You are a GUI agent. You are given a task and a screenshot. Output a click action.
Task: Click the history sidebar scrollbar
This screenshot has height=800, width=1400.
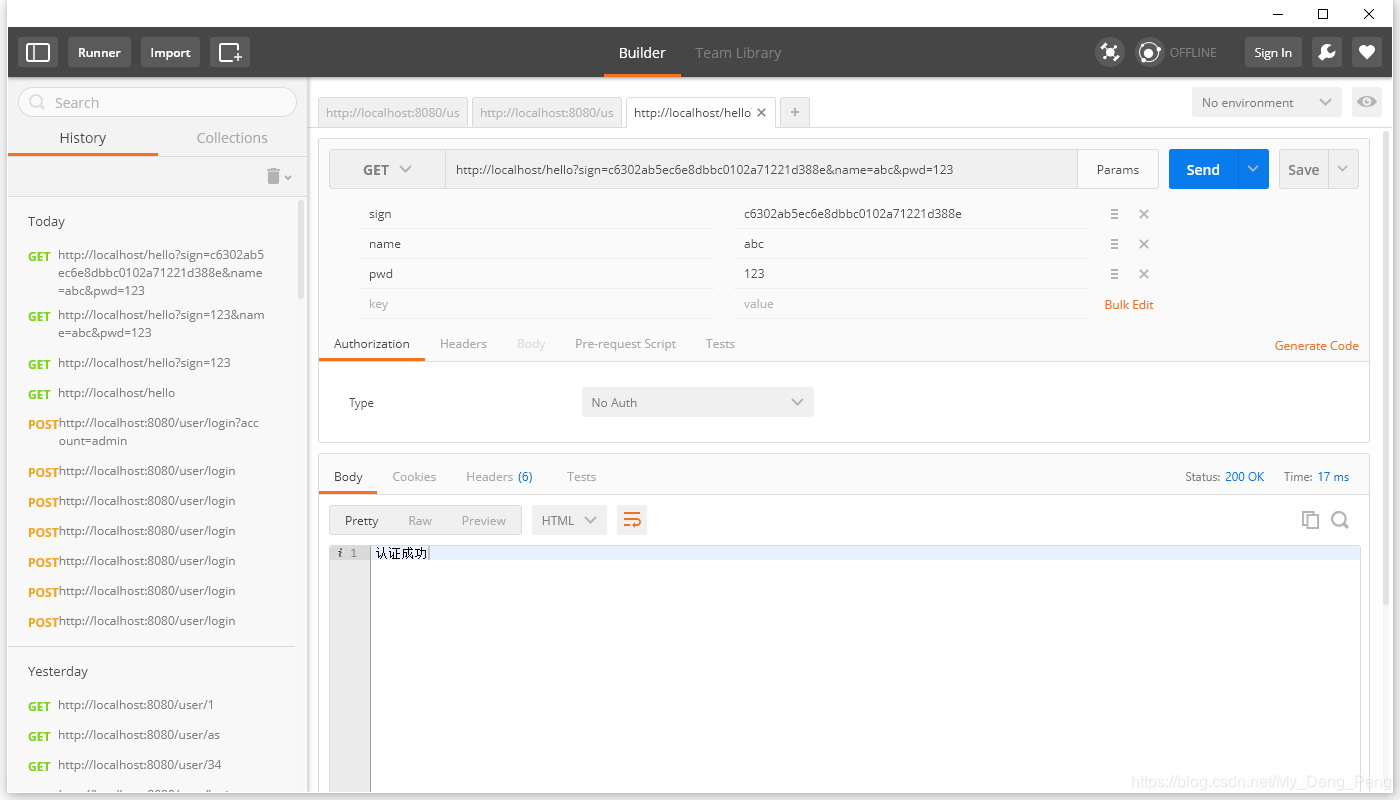[302, 249]
